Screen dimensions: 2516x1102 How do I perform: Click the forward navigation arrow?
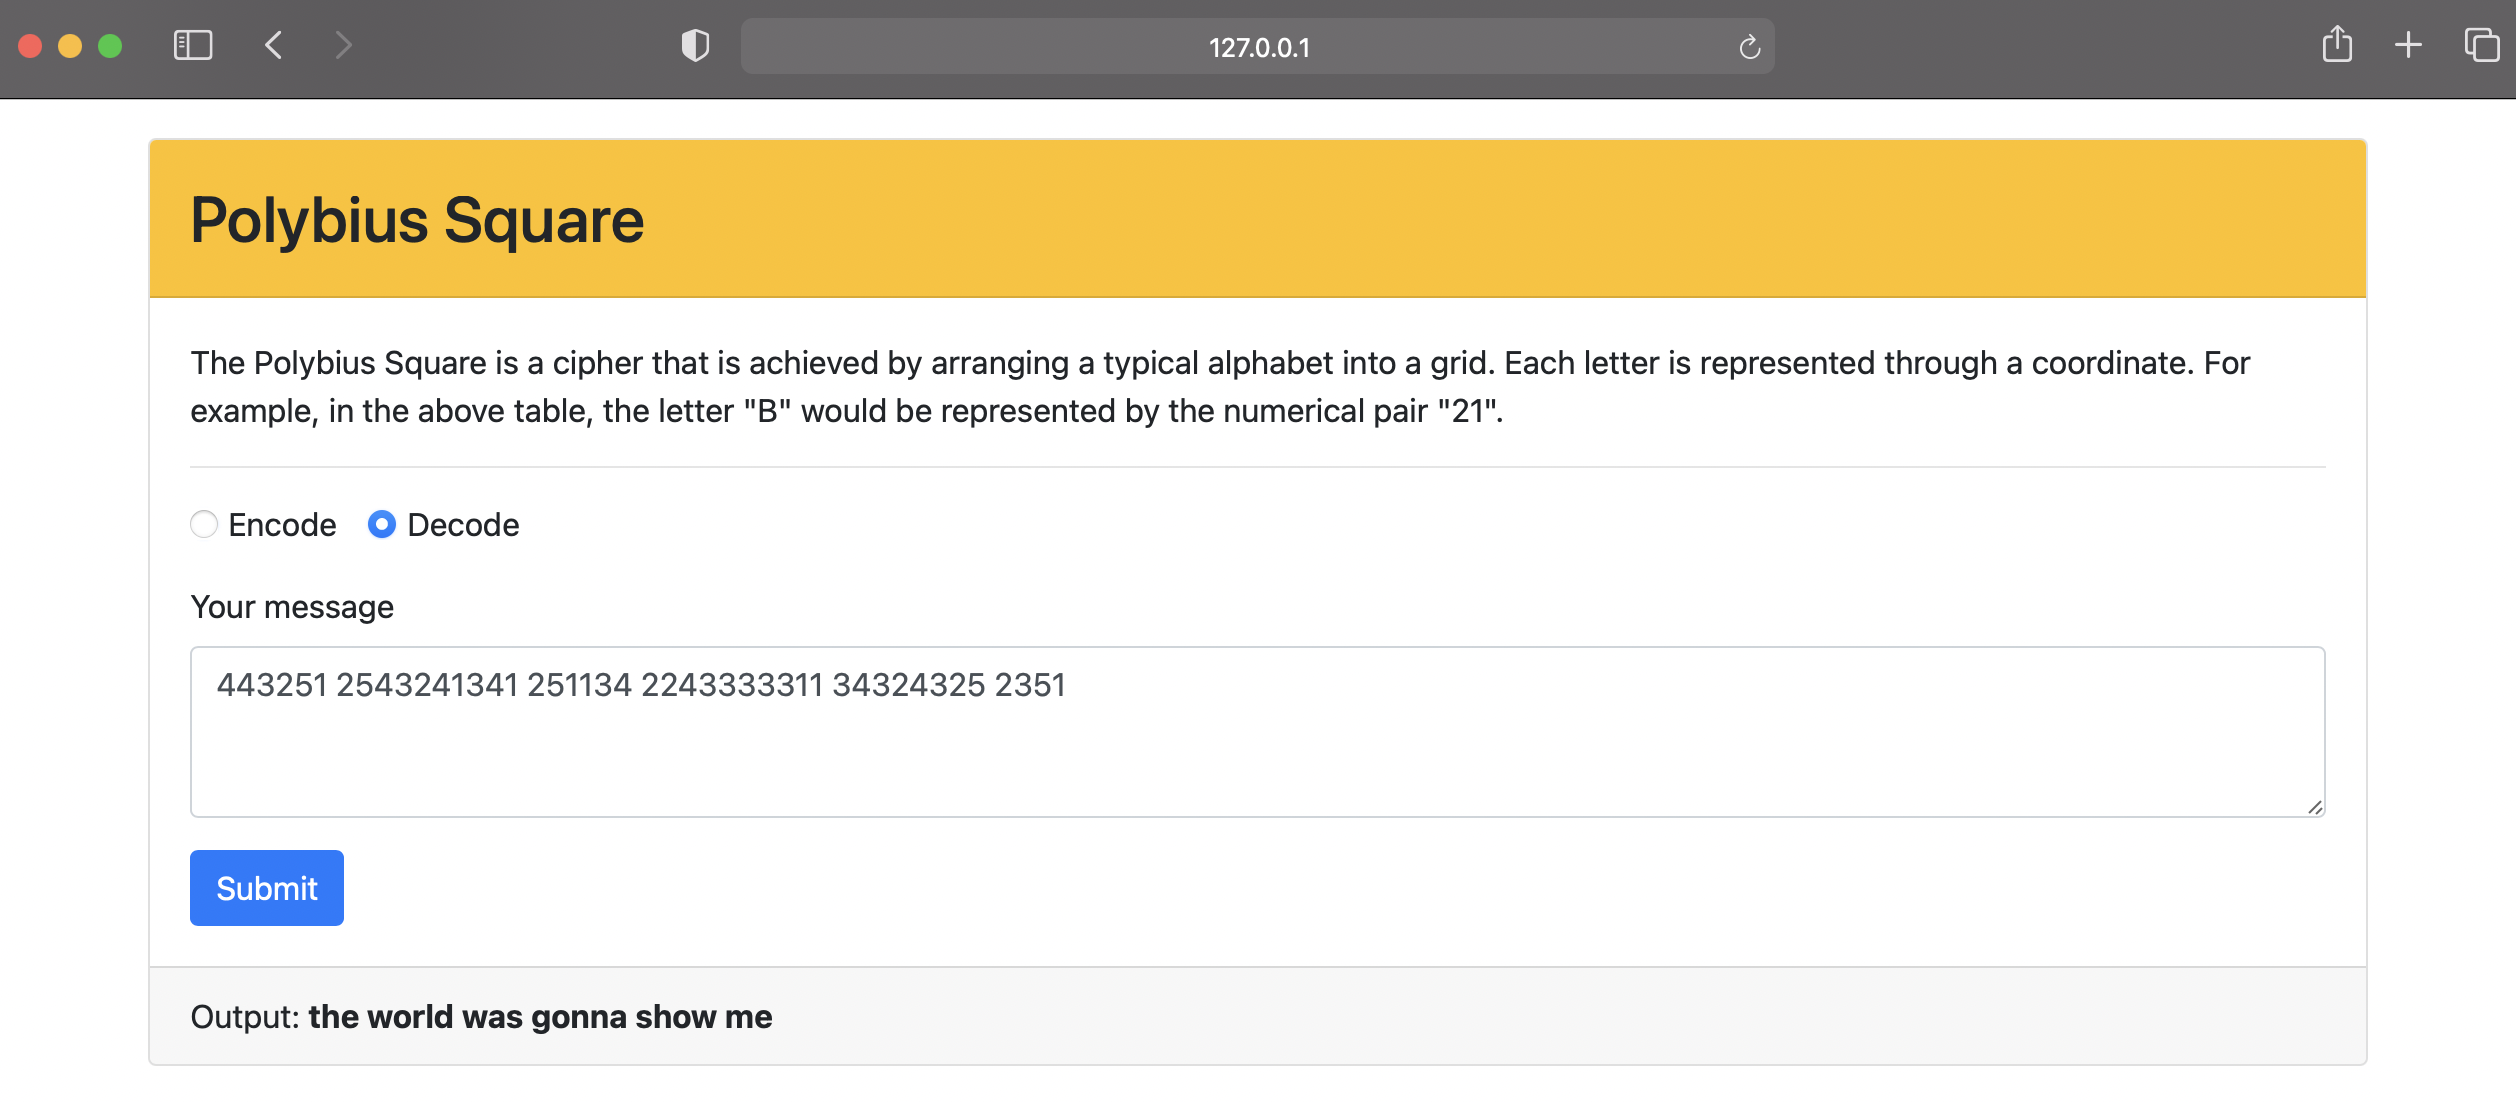coord(343,45)
